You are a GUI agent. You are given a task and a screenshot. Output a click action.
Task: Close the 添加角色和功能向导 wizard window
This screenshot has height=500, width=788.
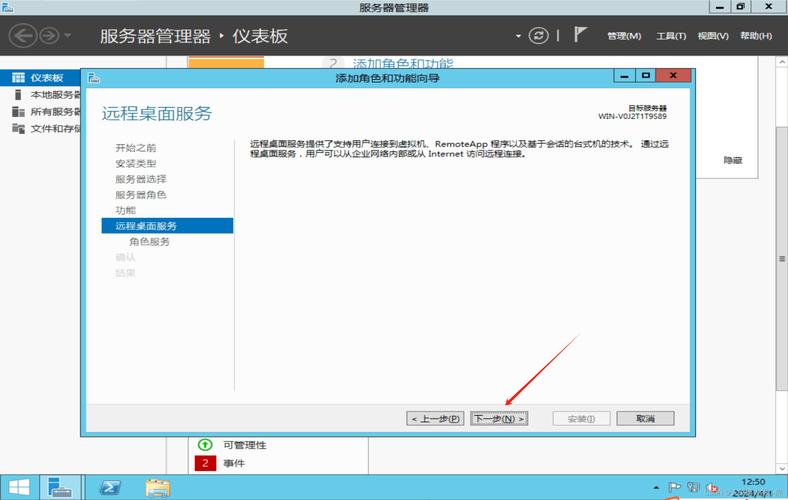[x=673, y=76]
